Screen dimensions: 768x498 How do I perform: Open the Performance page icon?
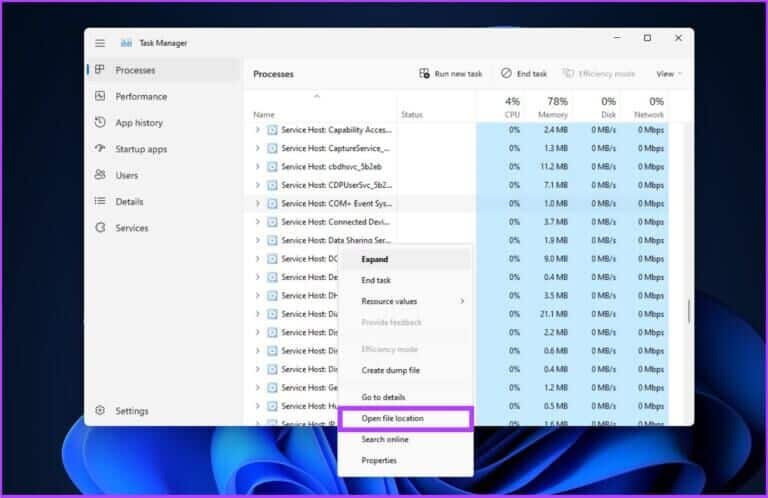pyautogui.click(x=100, y=97)
